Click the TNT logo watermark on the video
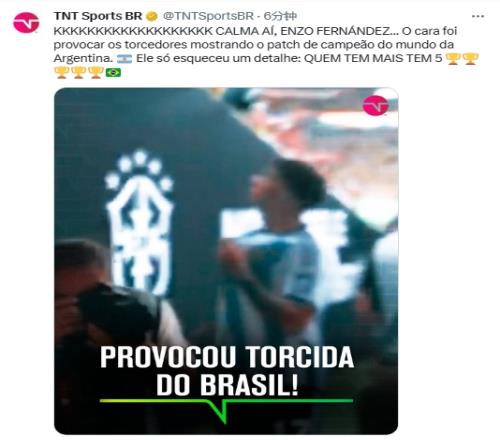The width and height of the screenshot is (500, 440). click(x=375, y=105)
